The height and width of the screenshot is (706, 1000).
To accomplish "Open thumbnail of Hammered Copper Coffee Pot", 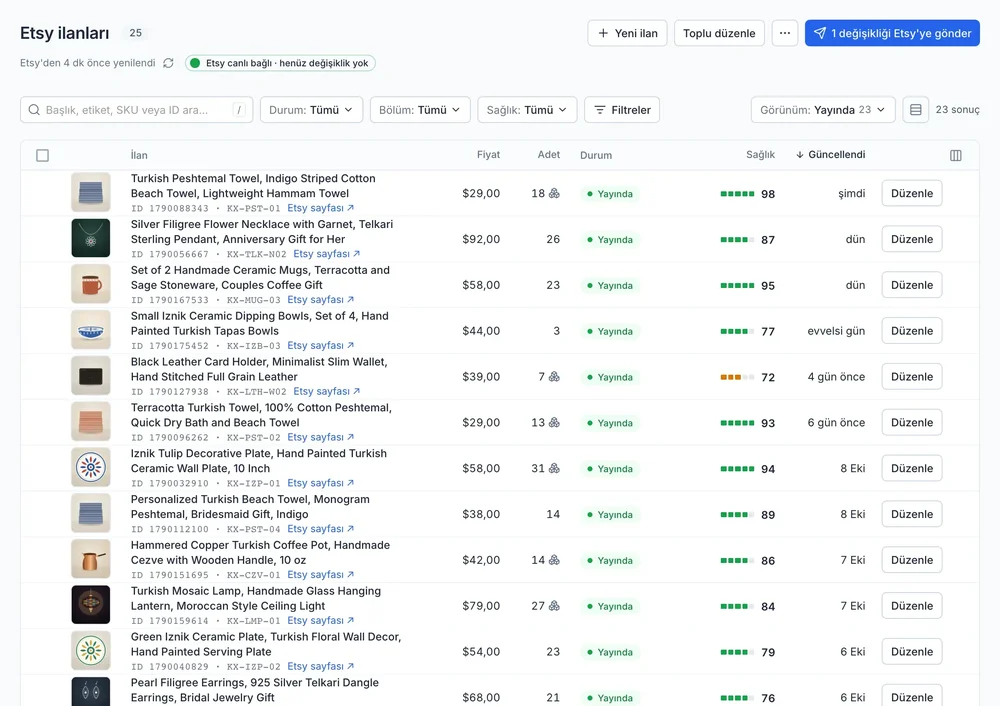I will coord(91,559).
